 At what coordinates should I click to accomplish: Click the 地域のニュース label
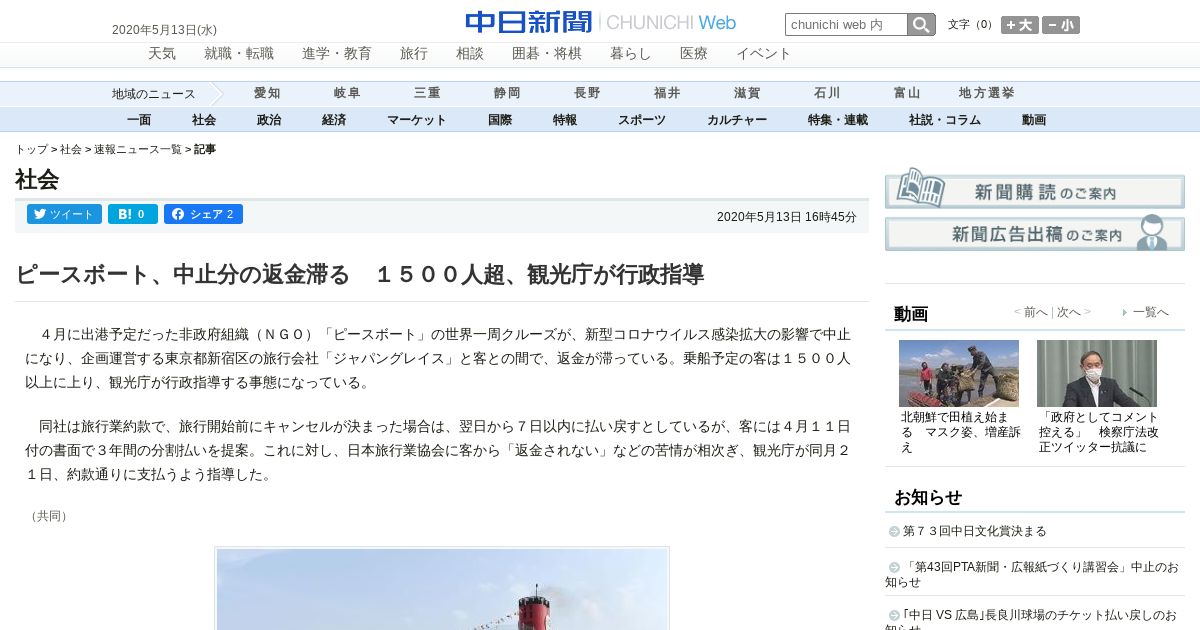coord(154,94)
